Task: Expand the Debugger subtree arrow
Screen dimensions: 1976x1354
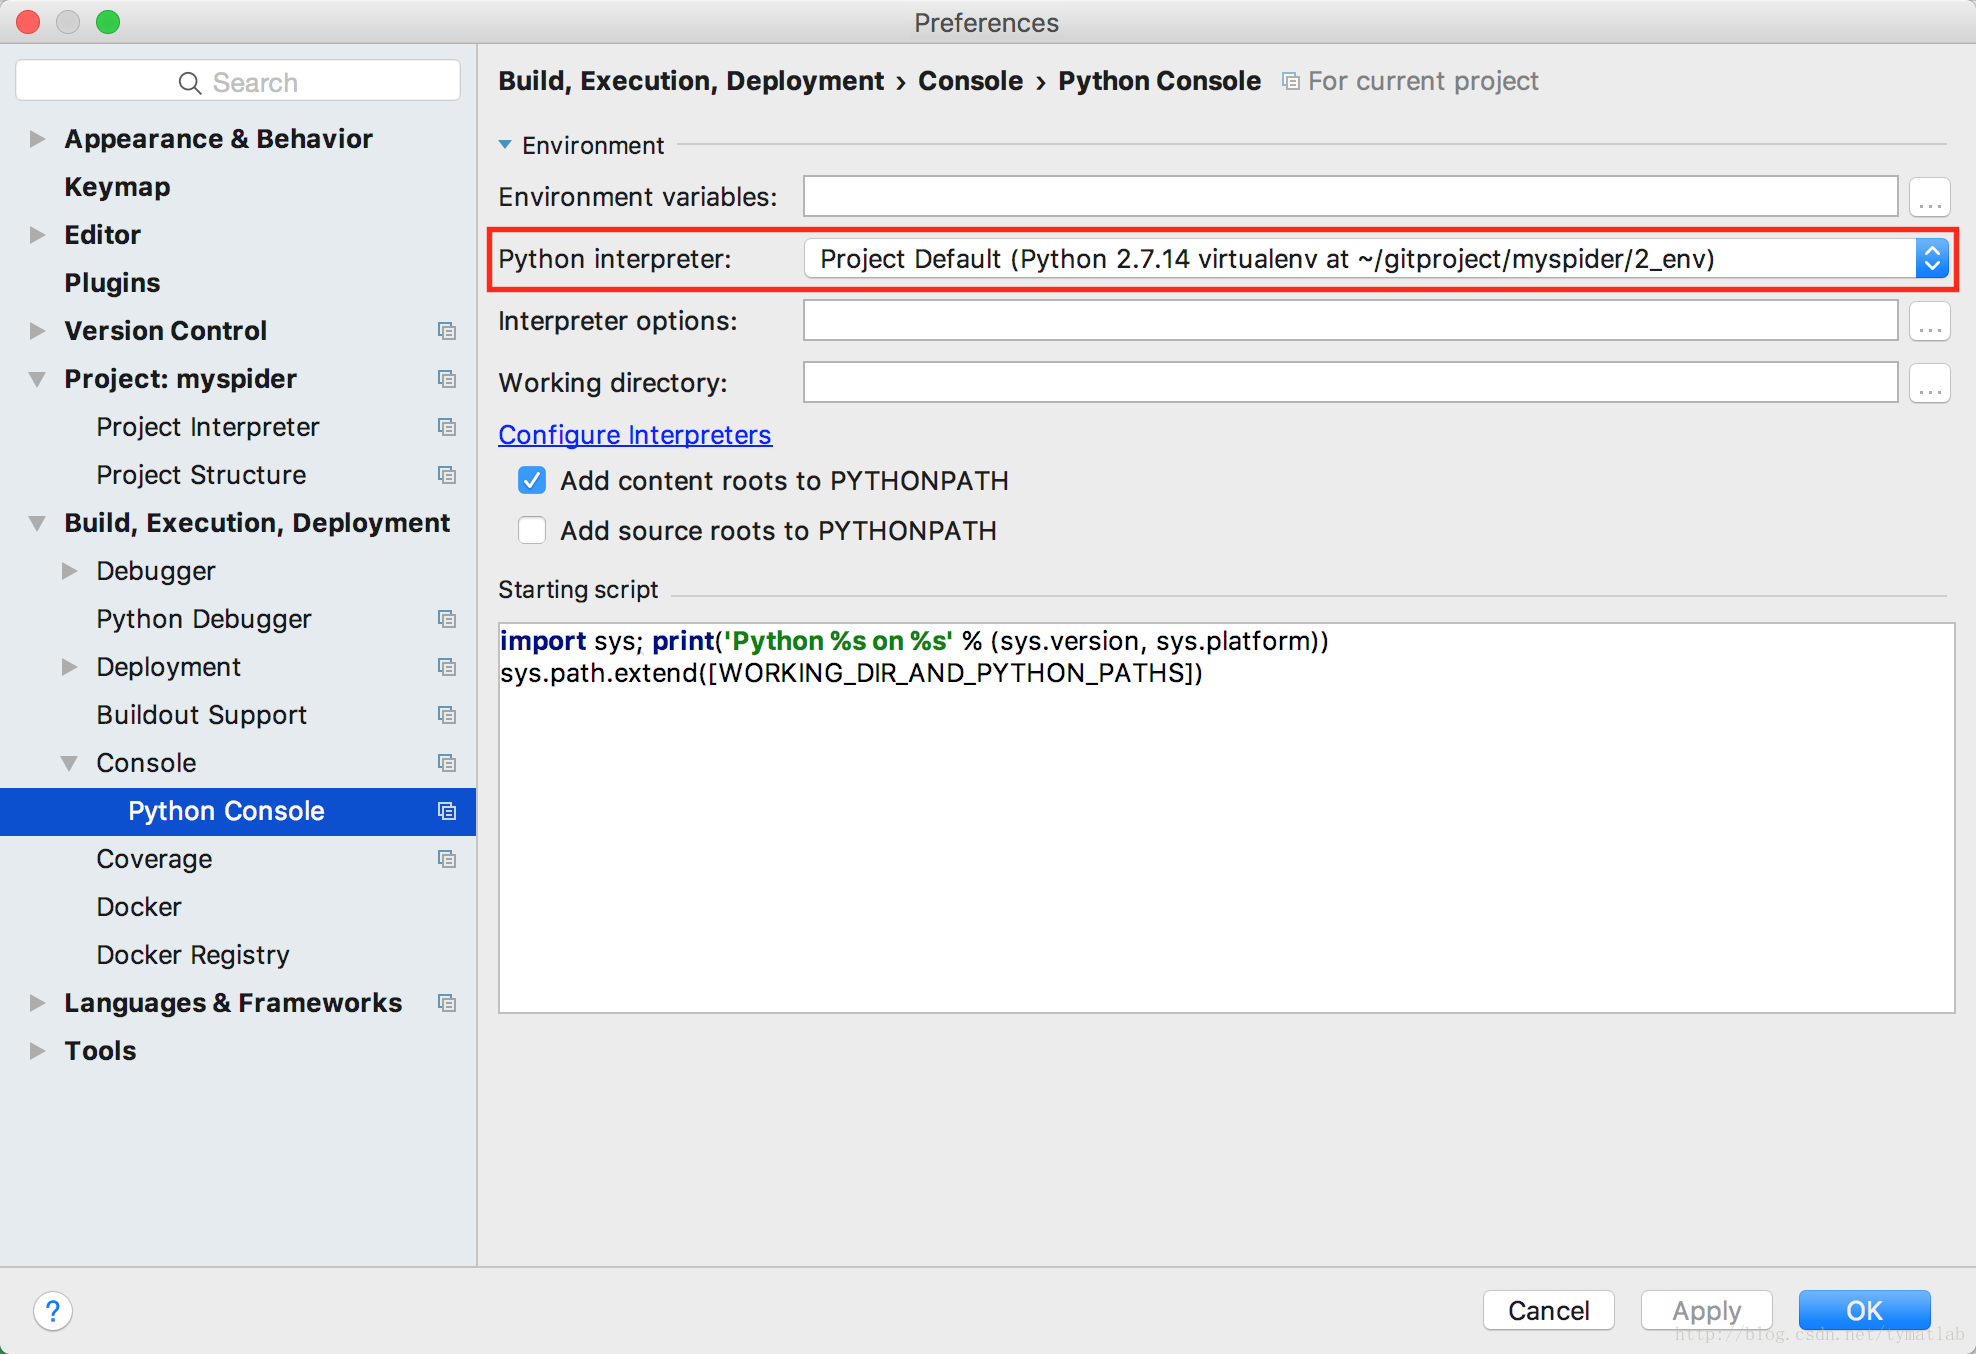Action: tap(69, 571)
